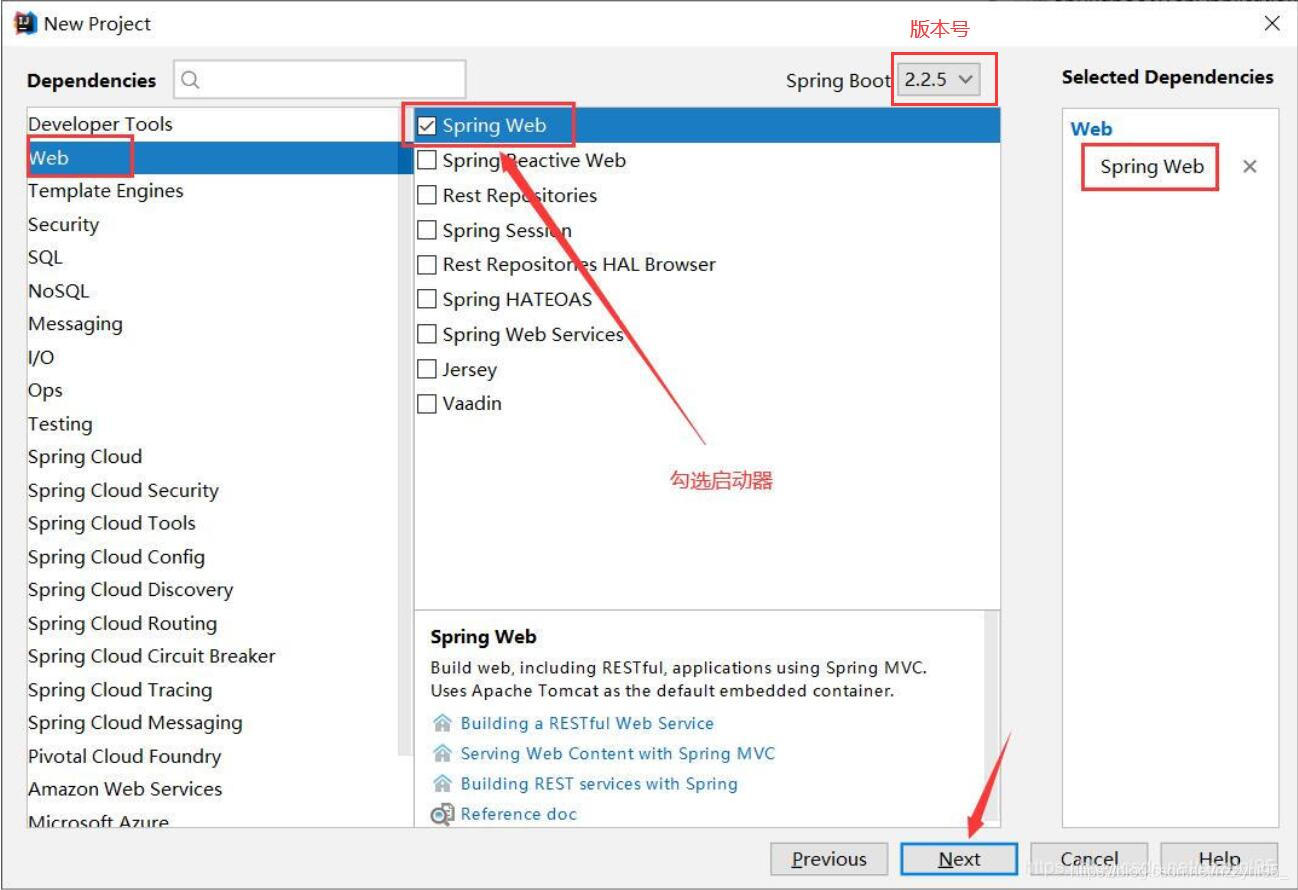Open the Spring Boot version dropdown
This screenshot has height=890, width=1298.
pyautogui.click(x=939, y=80)
